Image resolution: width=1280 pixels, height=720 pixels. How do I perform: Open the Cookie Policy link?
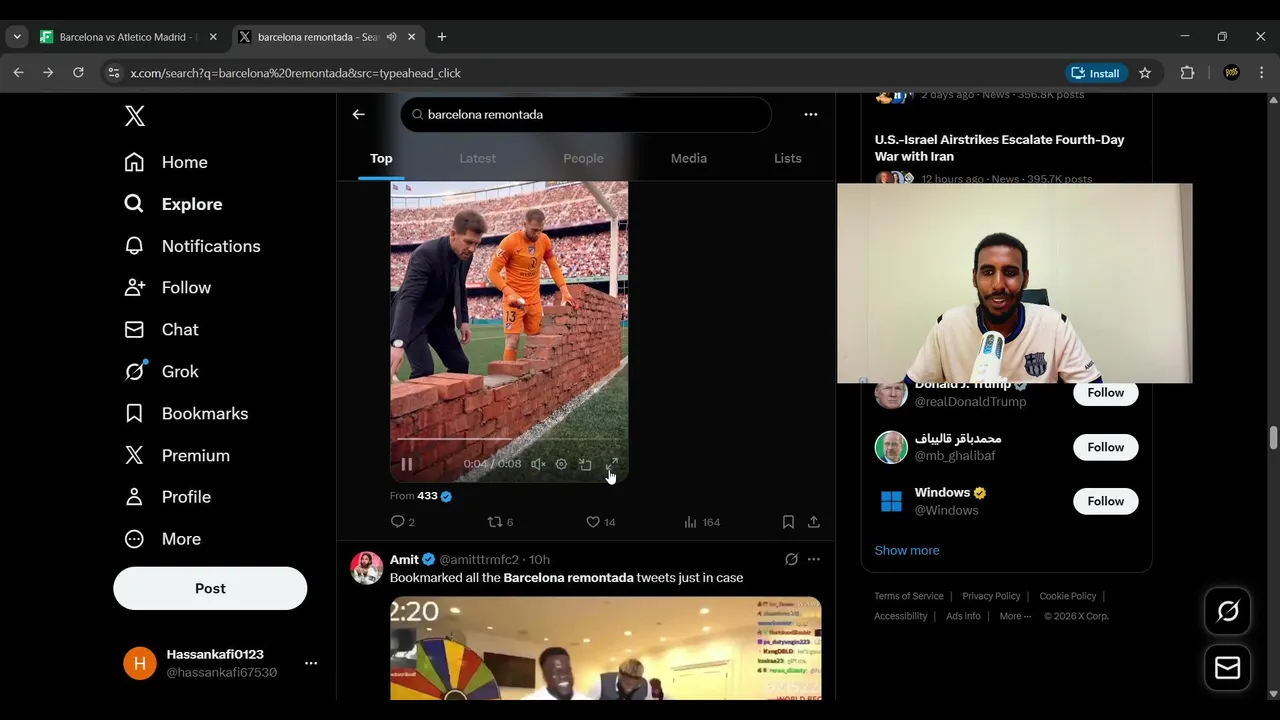pyautogui.click(x=1068, y=596)
